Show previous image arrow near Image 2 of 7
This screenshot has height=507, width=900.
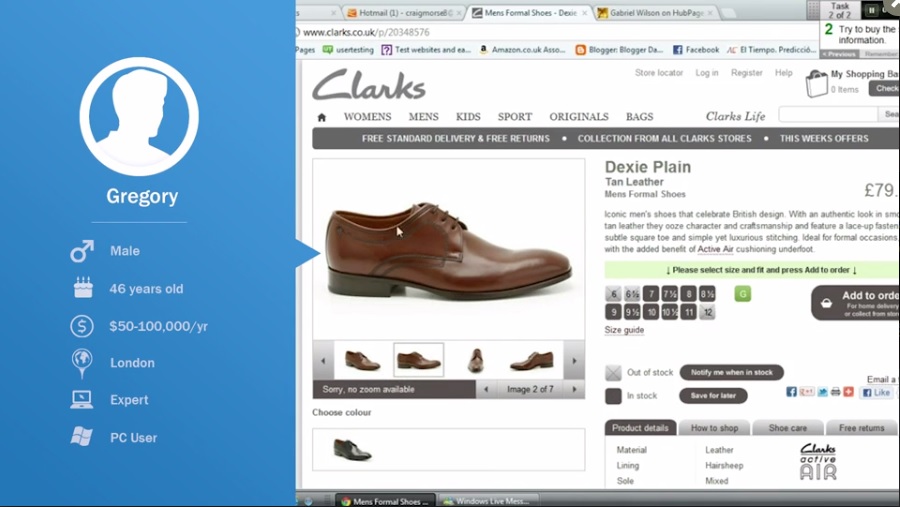(x=486, y=389)
